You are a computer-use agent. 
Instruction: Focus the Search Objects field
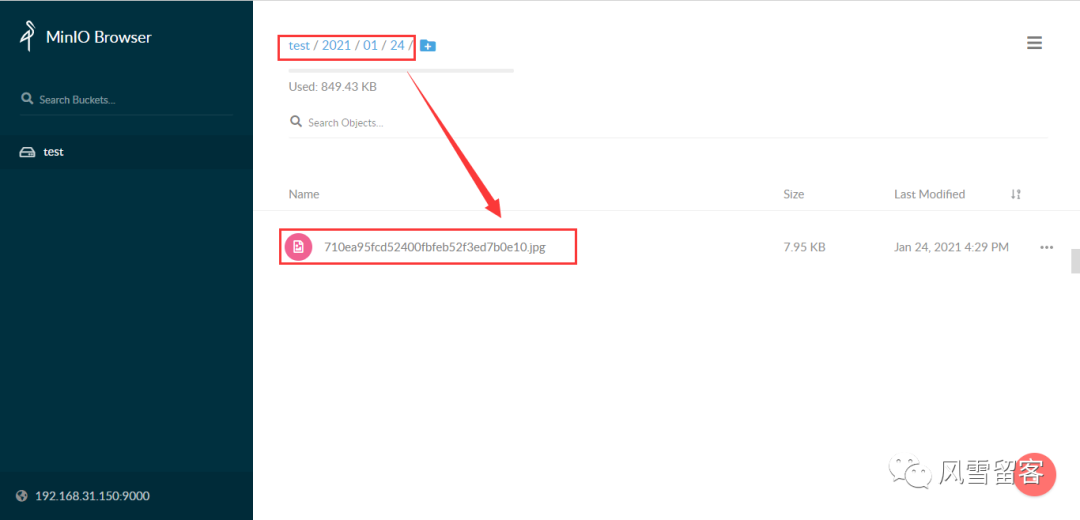click(667, 123)
